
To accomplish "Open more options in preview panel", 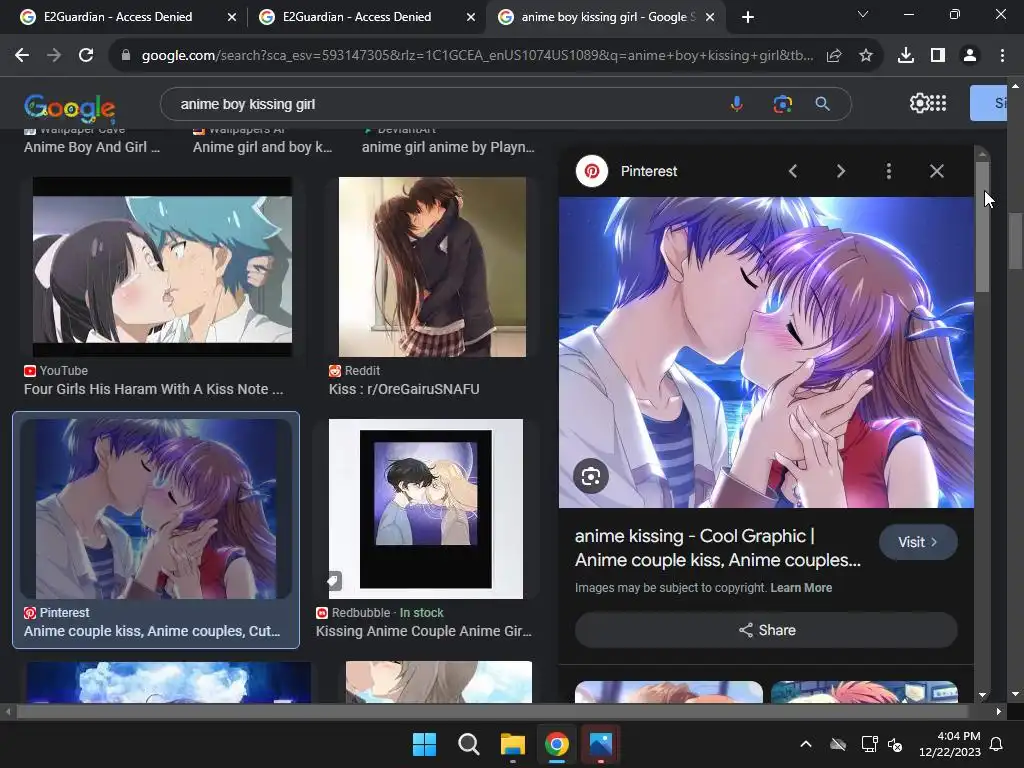I will [888, 171].
